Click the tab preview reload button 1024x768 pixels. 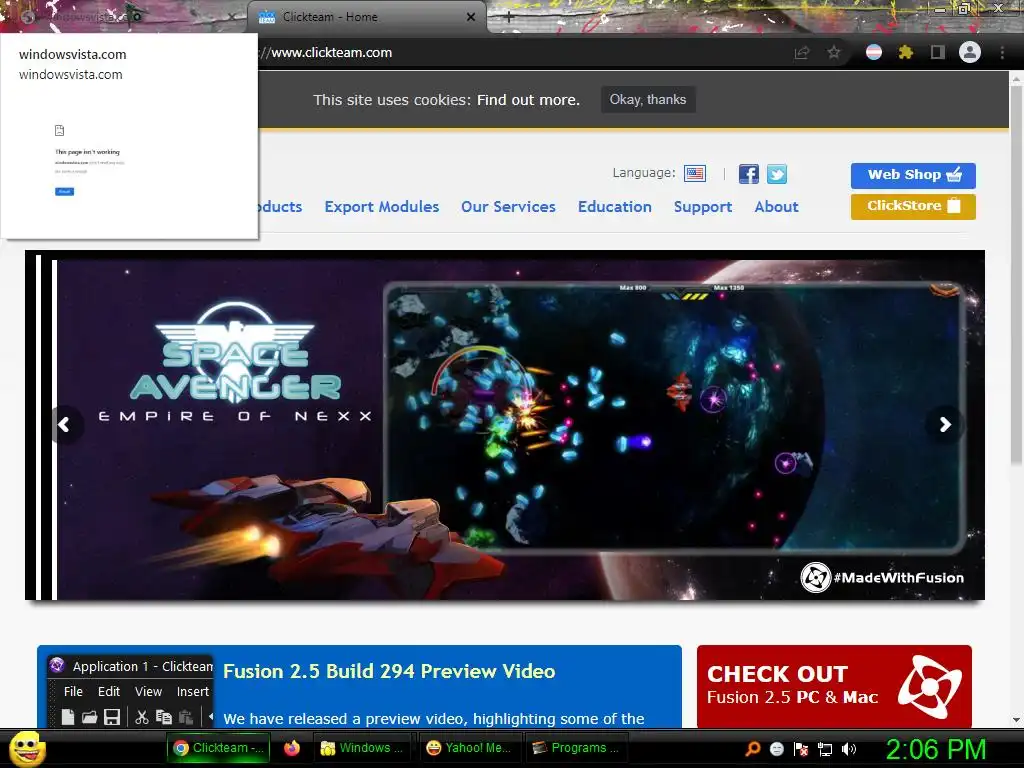64,191
